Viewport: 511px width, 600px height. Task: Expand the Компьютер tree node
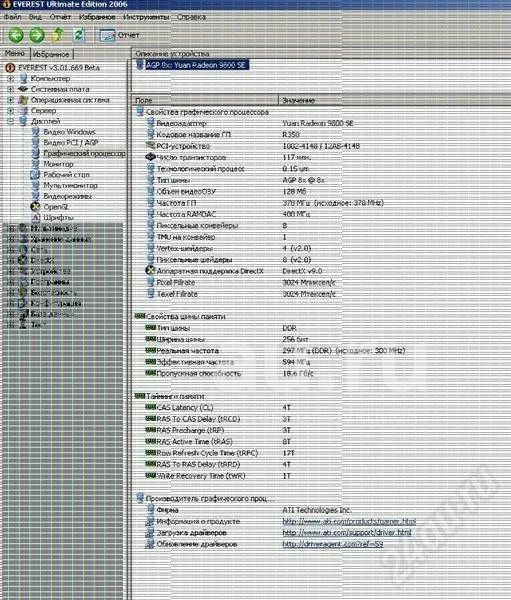click(11, 78)
